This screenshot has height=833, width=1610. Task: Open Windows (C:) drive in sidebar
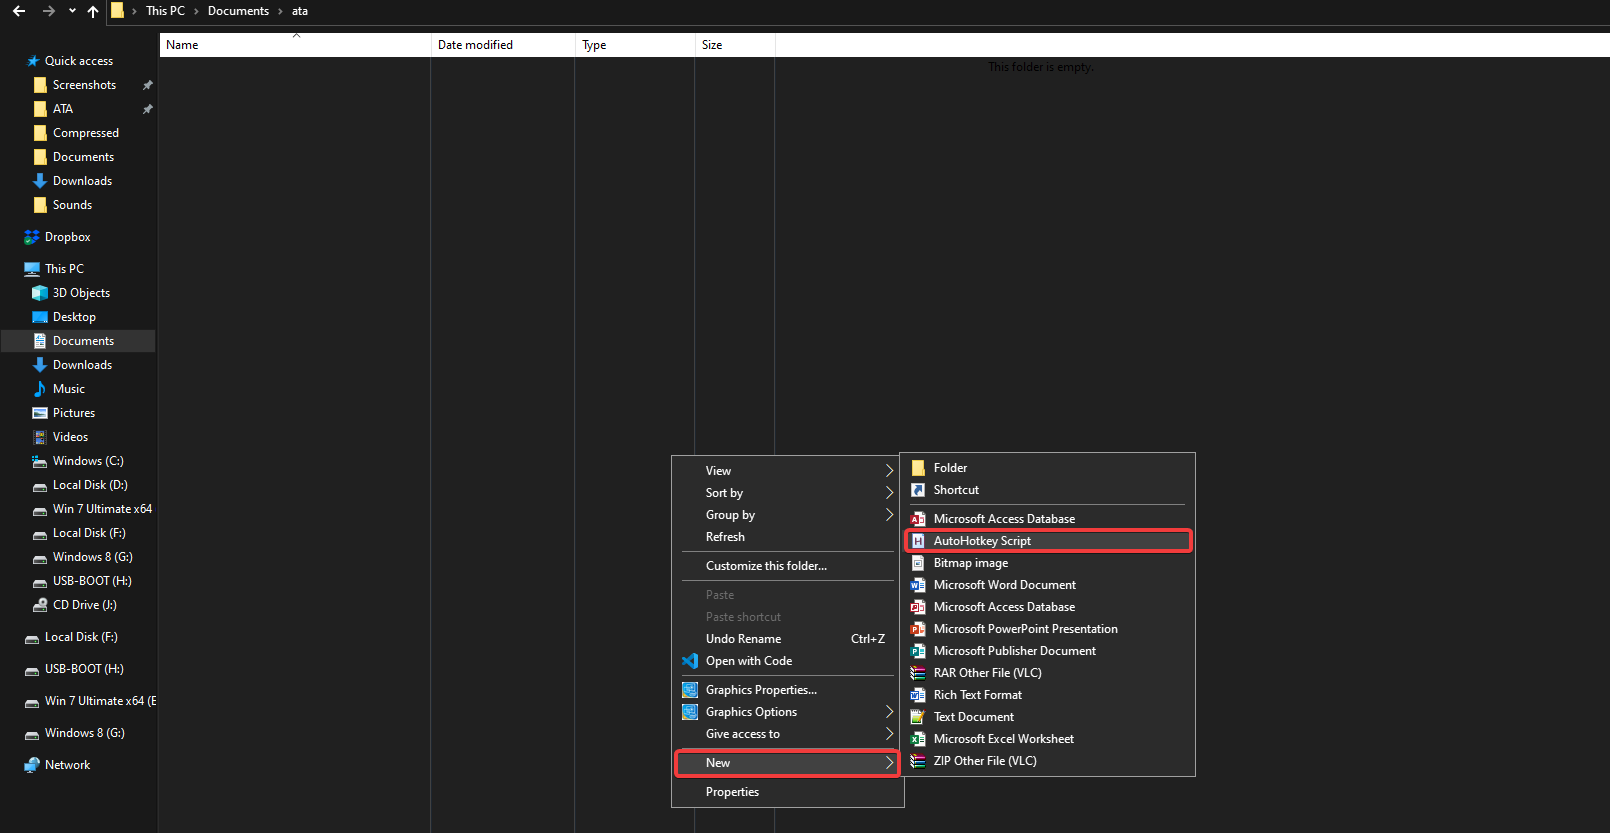[x=88, y=461]
